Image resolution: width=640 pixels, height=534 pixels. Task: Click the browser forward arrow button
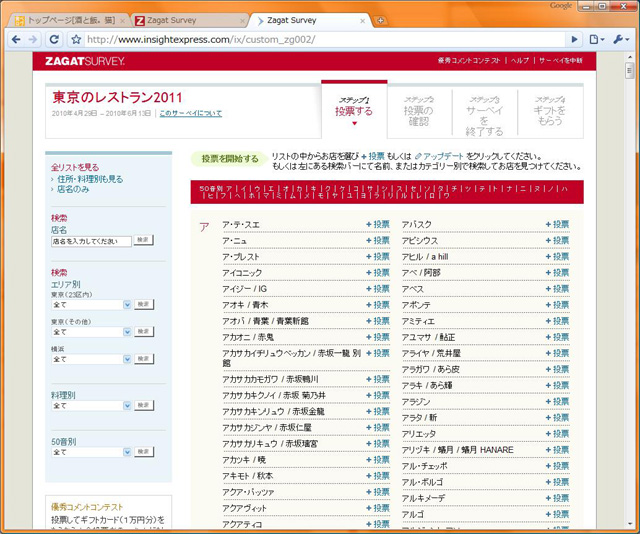coord(33,39)
